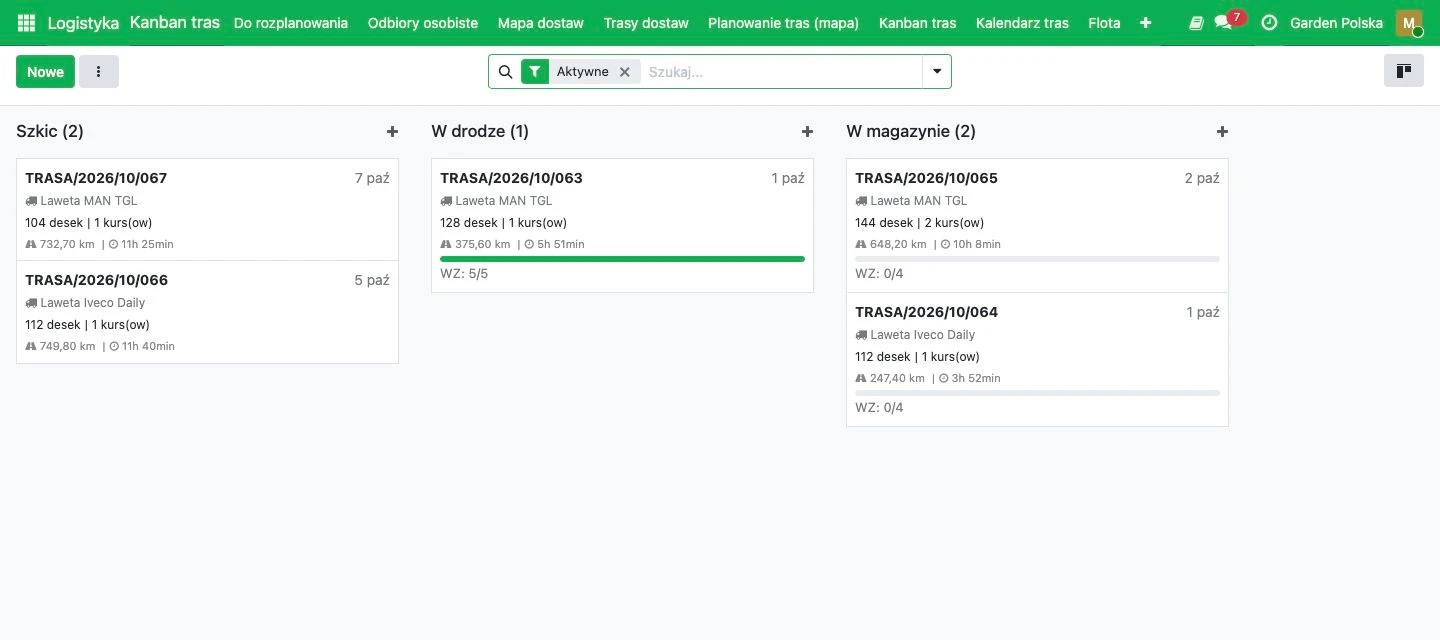
Task: Click the Logistyka app name
Action: [x=83, y=23]
